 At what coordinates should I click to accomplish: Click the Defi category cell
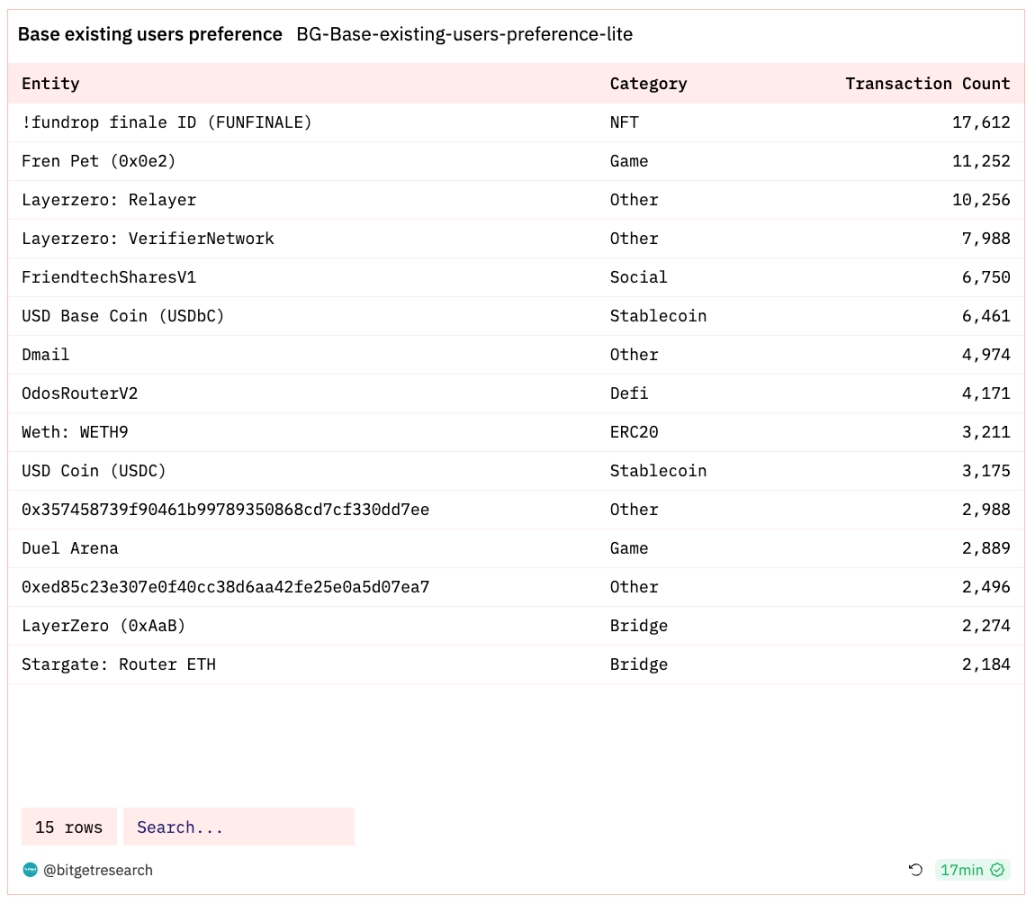coord(629,393)
